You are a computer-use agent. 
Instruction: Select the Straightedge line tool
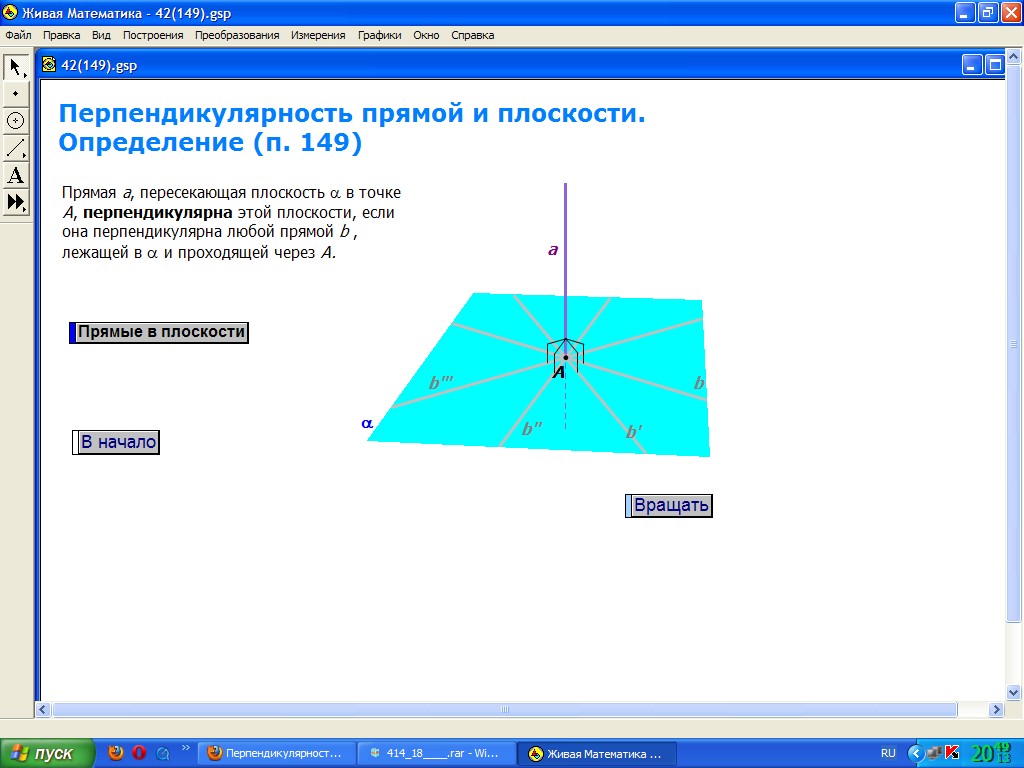pos(15,148)
